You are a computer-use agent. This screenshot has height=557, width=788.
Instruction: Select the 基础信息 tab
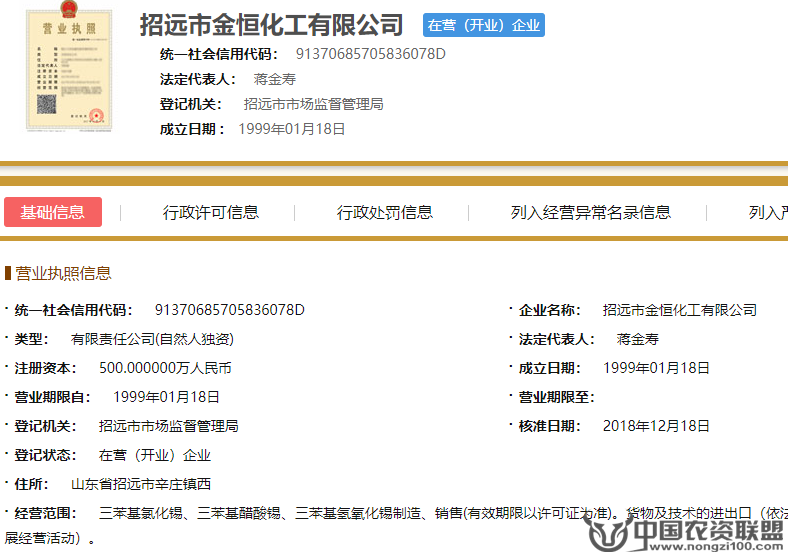click(53, 212)
